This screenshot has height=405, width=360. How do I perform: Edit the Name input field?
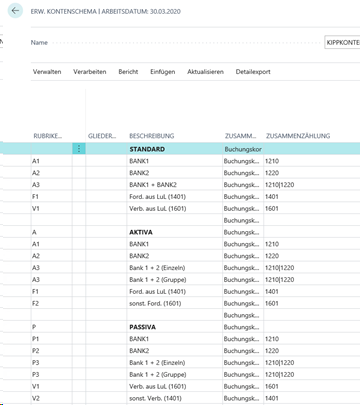342,42
